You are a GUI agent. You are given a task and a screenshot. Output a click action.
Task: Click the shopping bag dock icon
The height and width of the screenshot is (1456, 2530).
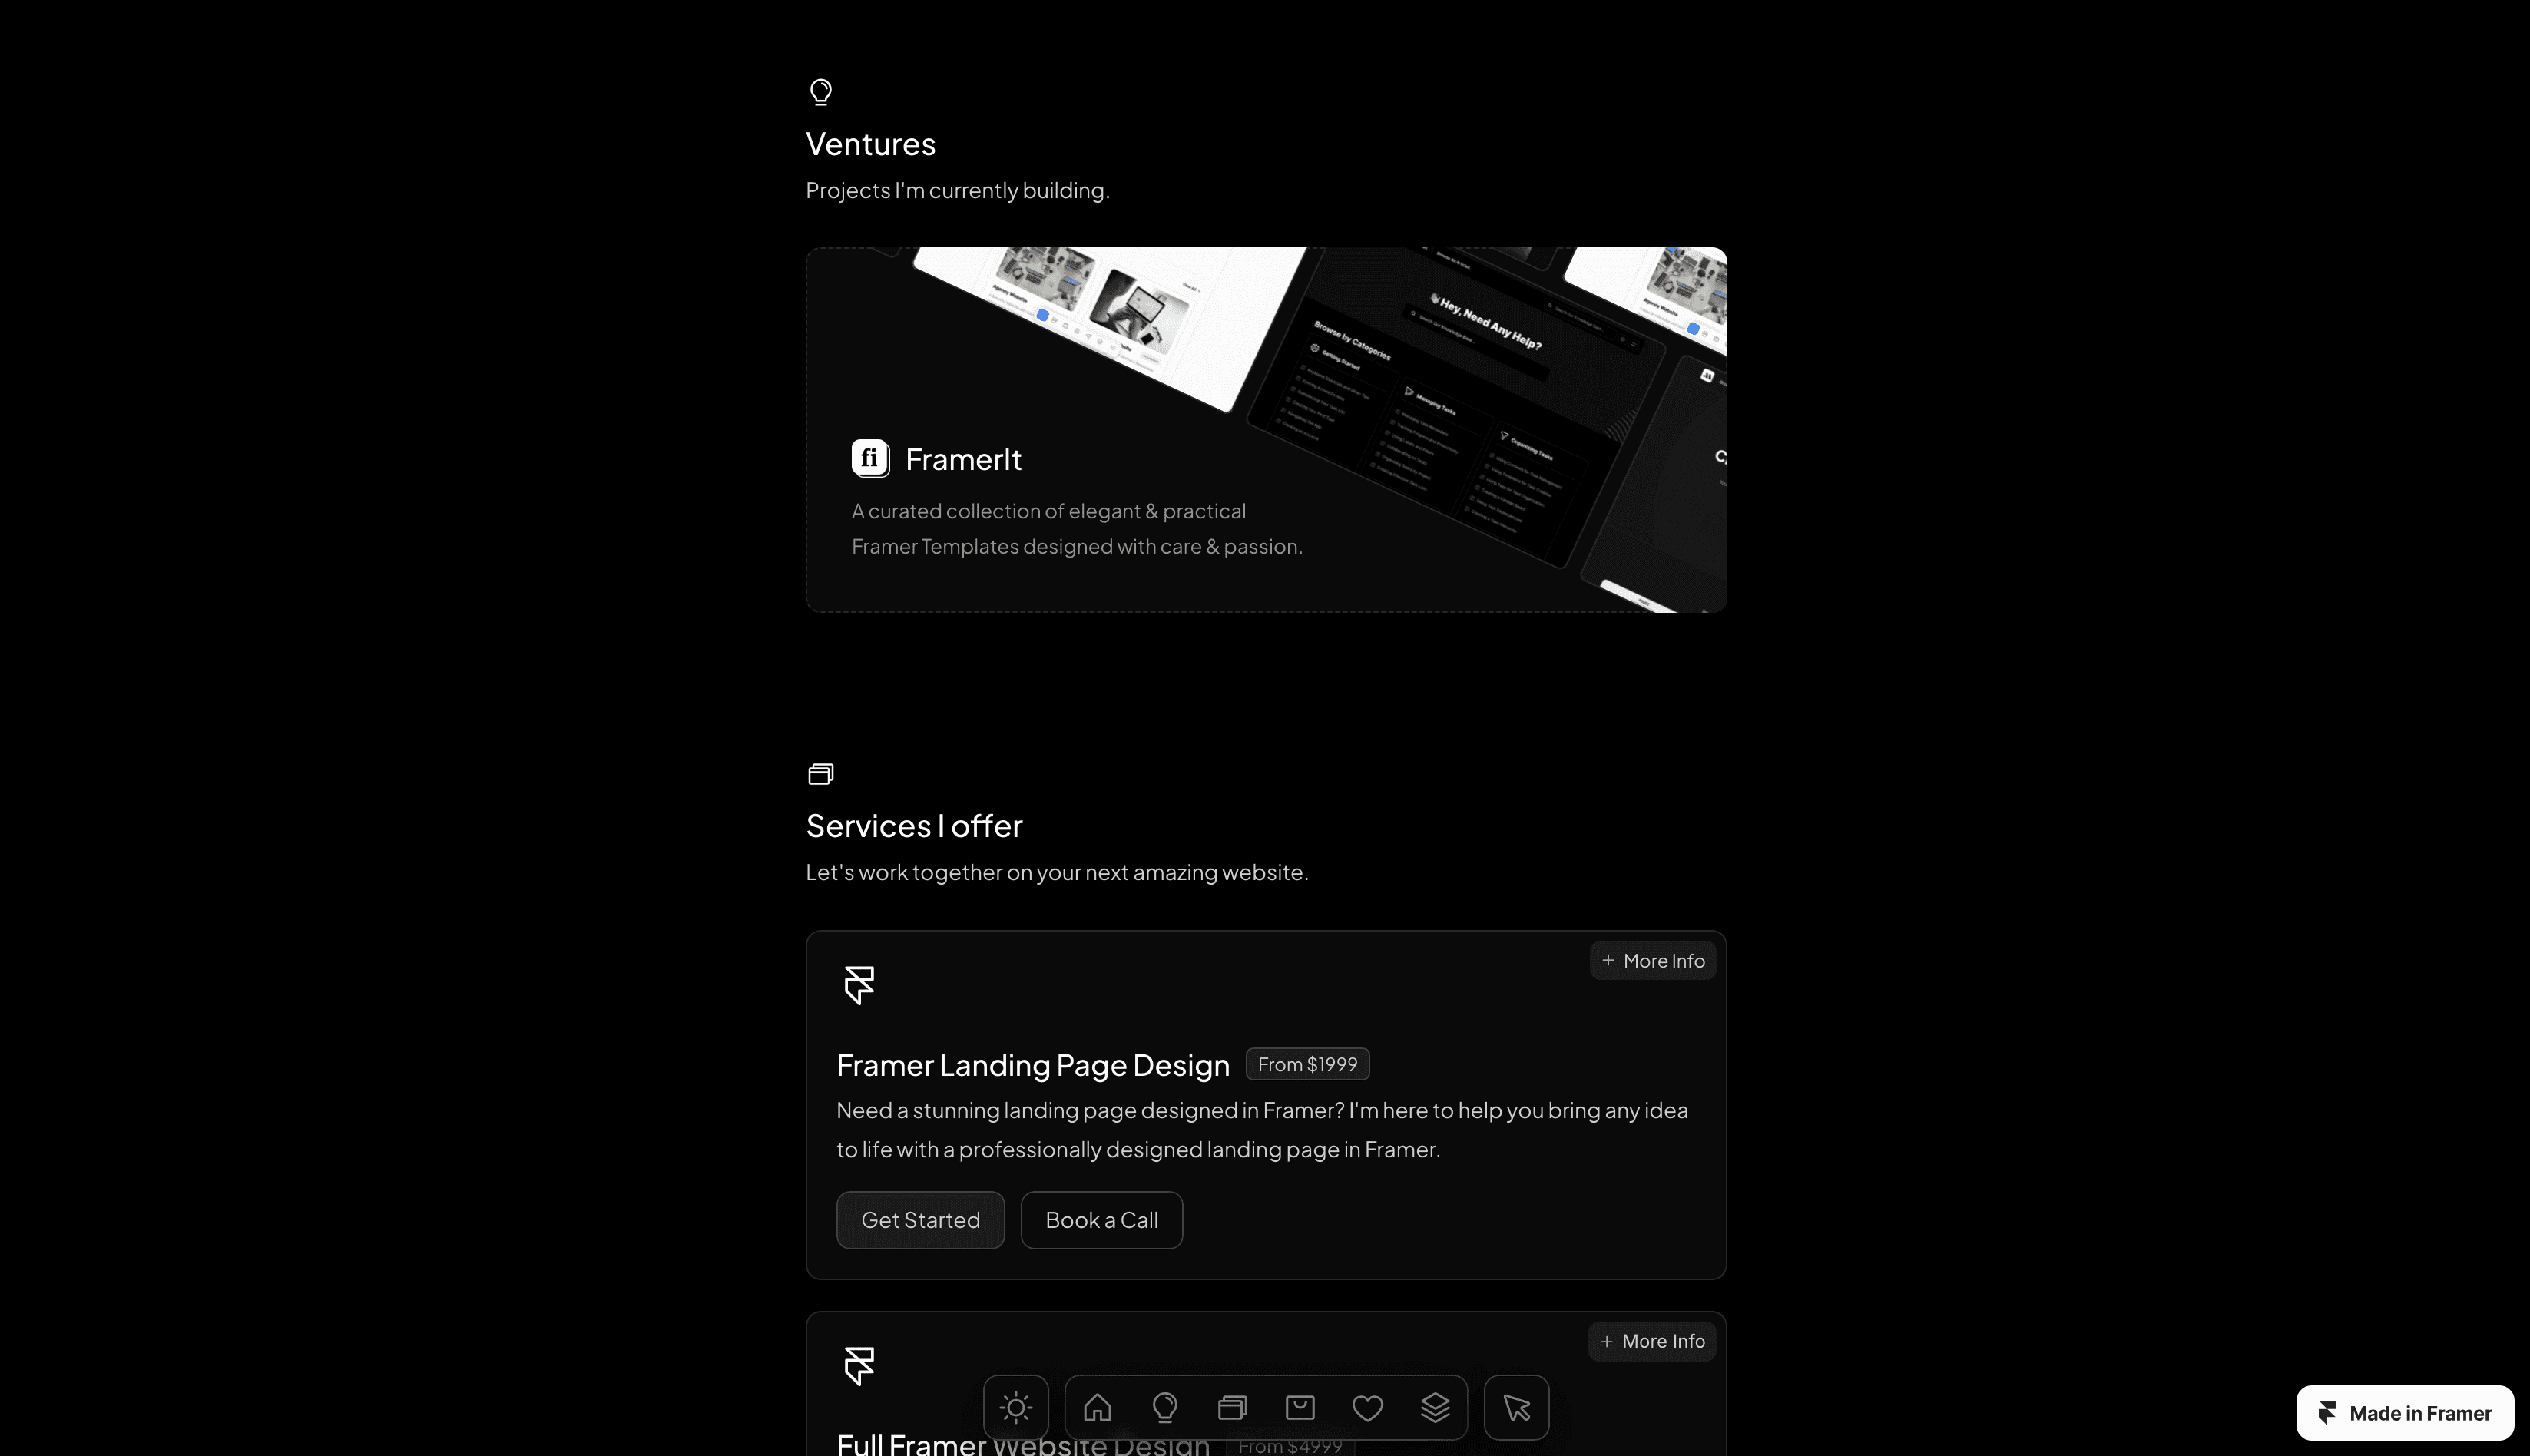[x=1299, y=1407]
